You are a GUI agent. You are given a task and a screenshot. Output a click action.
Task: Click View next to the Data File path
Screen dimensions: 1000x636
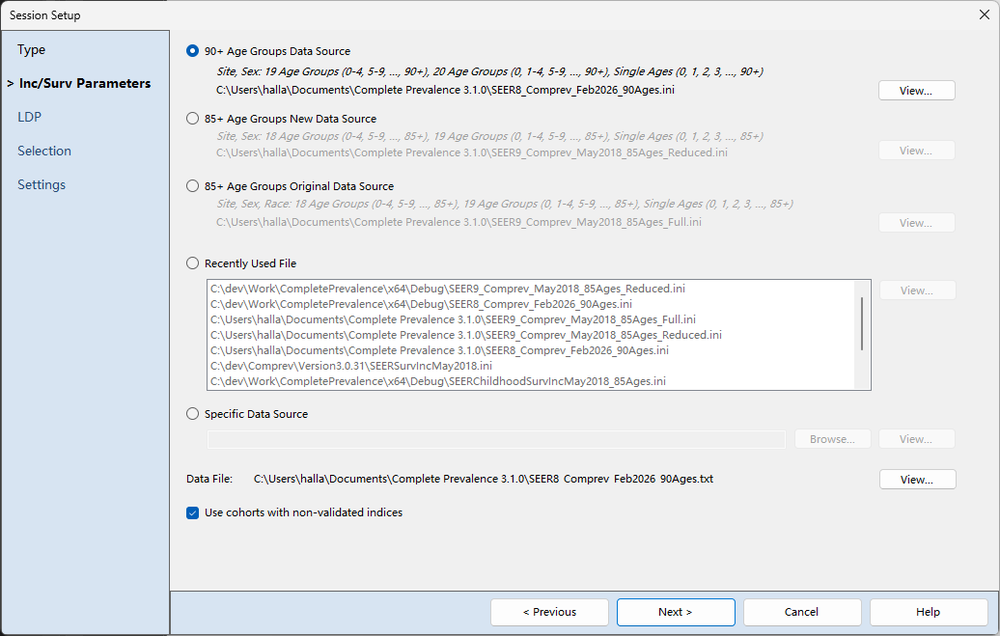tap(917, 480)
